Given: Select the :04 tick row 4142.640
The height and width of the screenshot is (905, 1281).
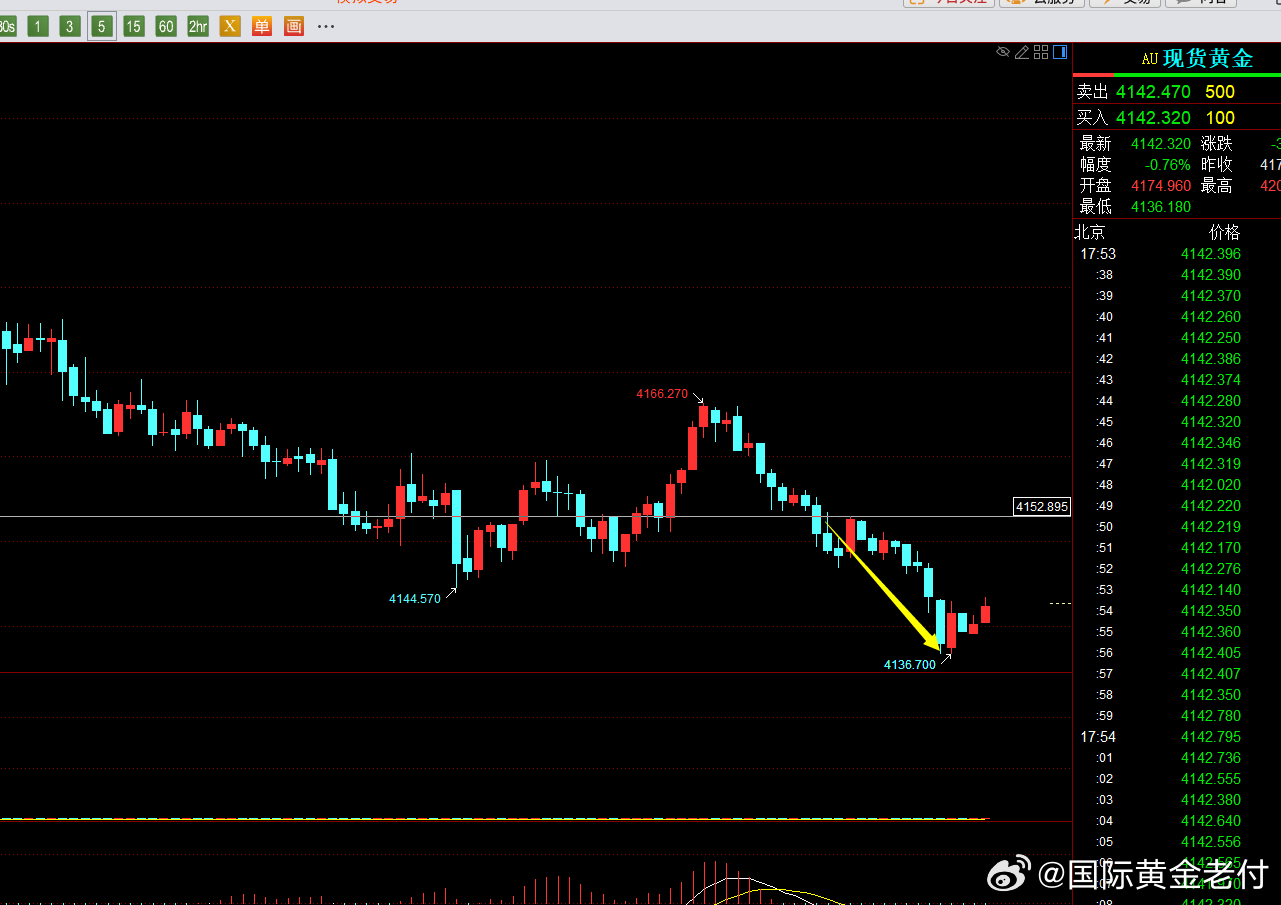Looking at the screenshot, I should tap(1177, 821).
